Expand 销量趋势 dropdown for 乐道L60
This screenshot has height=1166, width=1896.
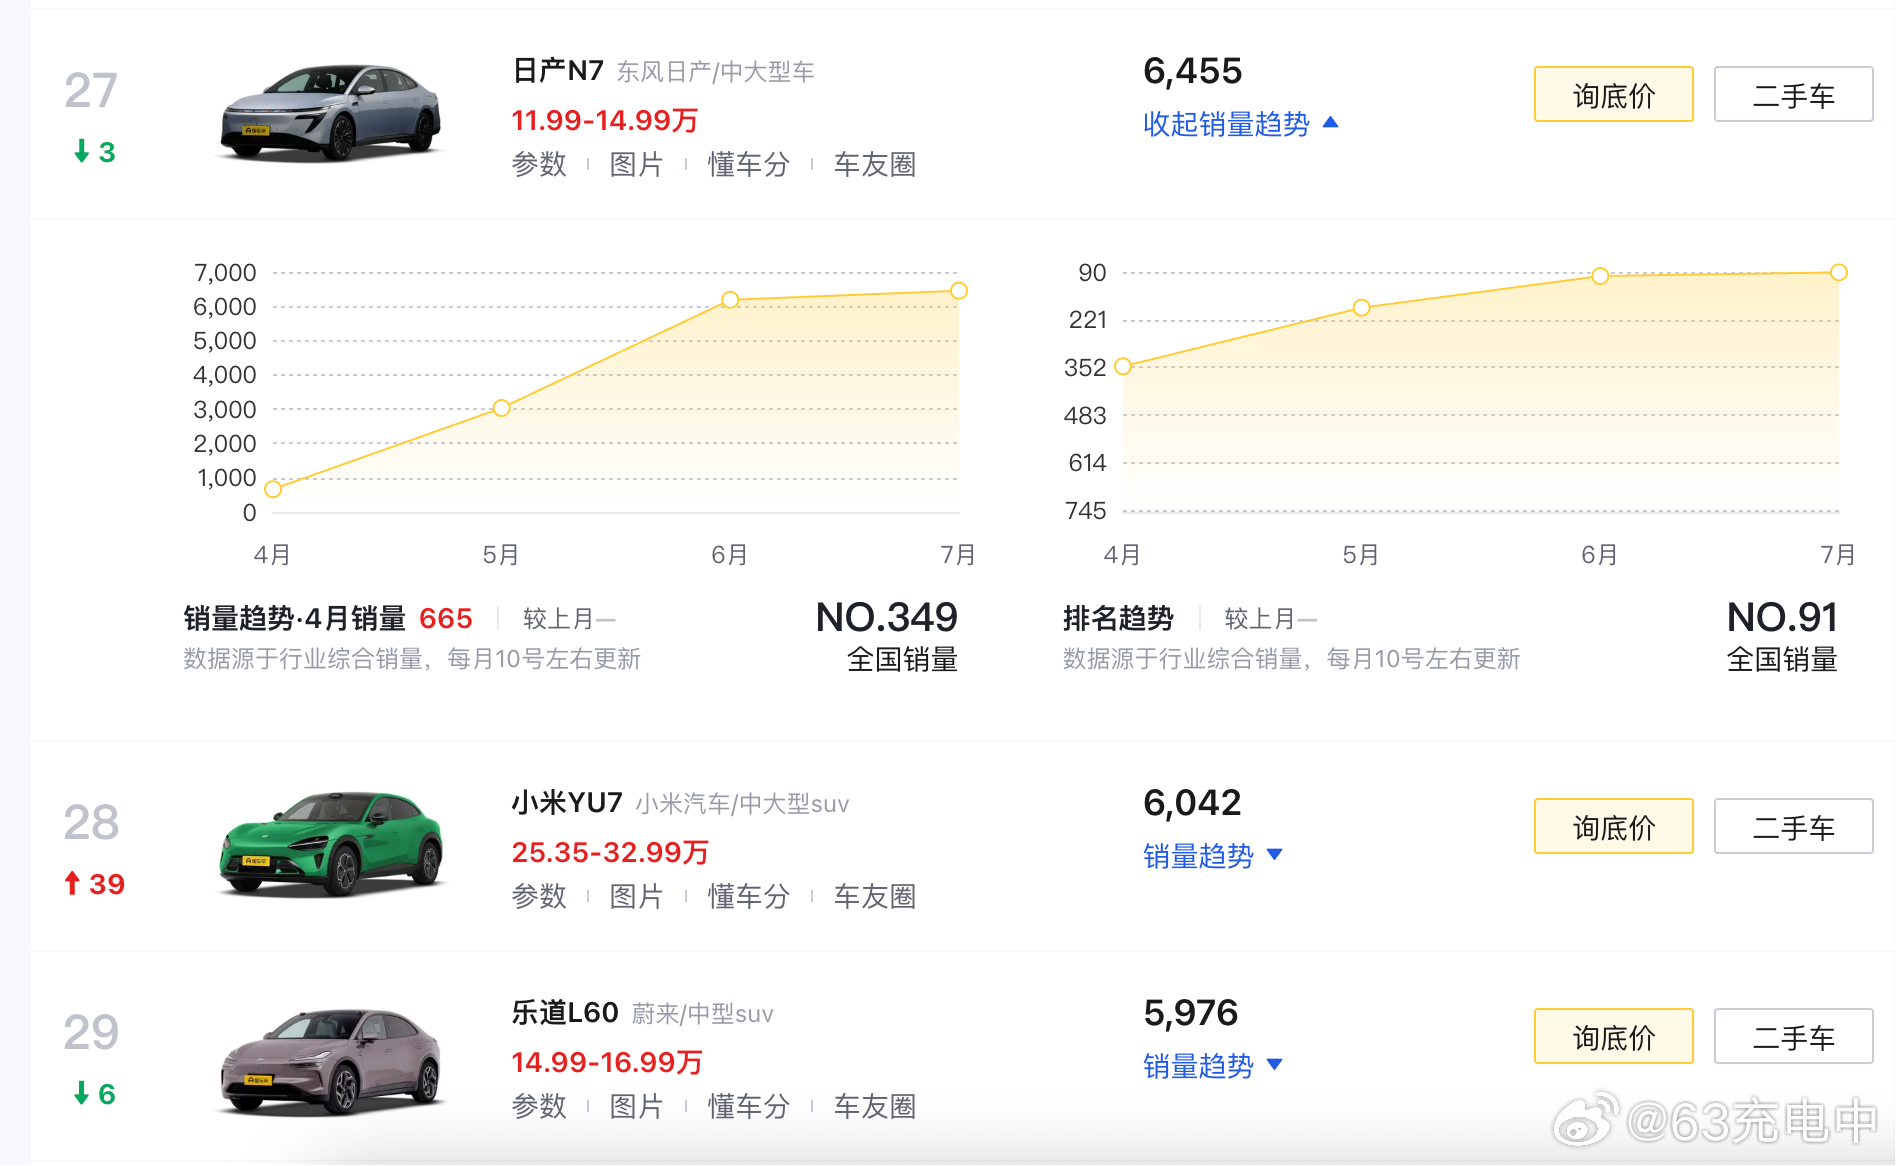[1212, 1066]
